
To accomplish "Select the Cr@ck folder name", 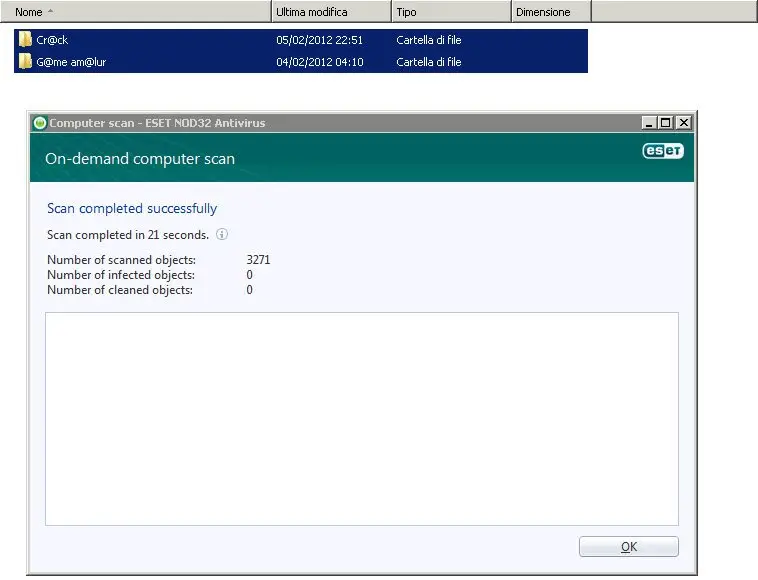I will pos(52,40).
